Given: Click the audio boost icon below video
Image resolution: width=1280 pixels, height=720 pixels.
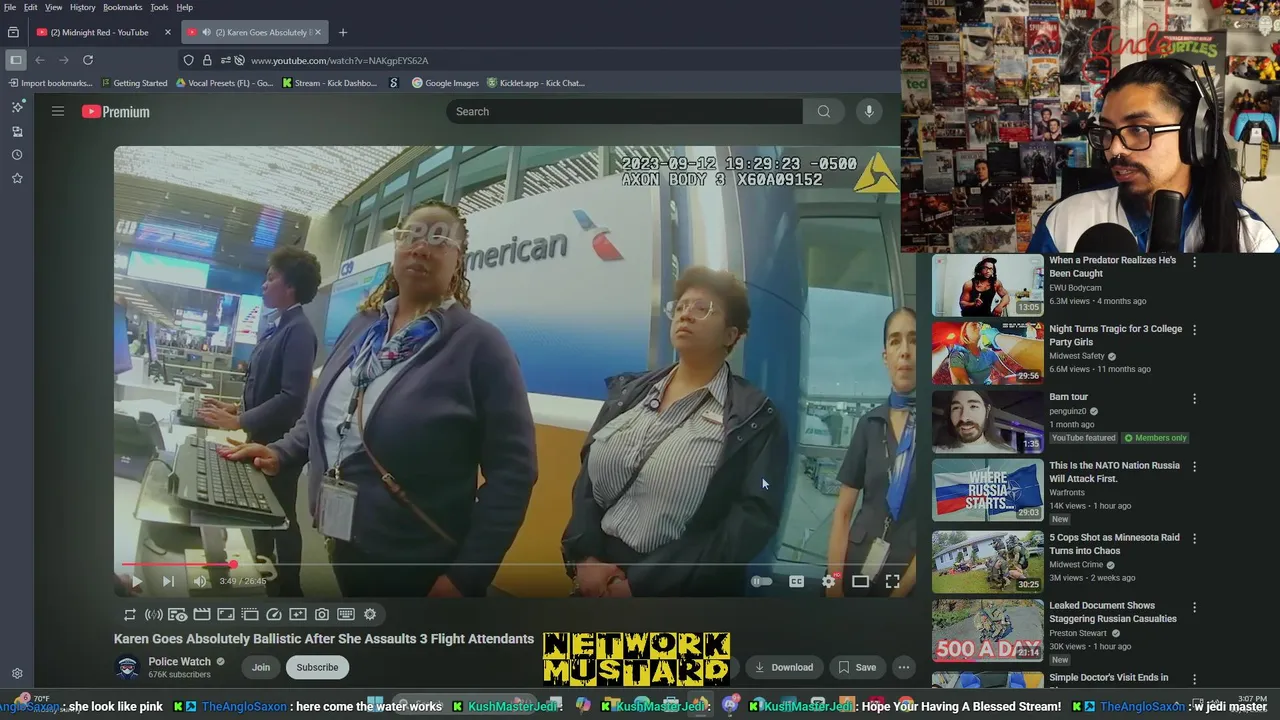Looking at the screenshot, I should coord(154,615).
